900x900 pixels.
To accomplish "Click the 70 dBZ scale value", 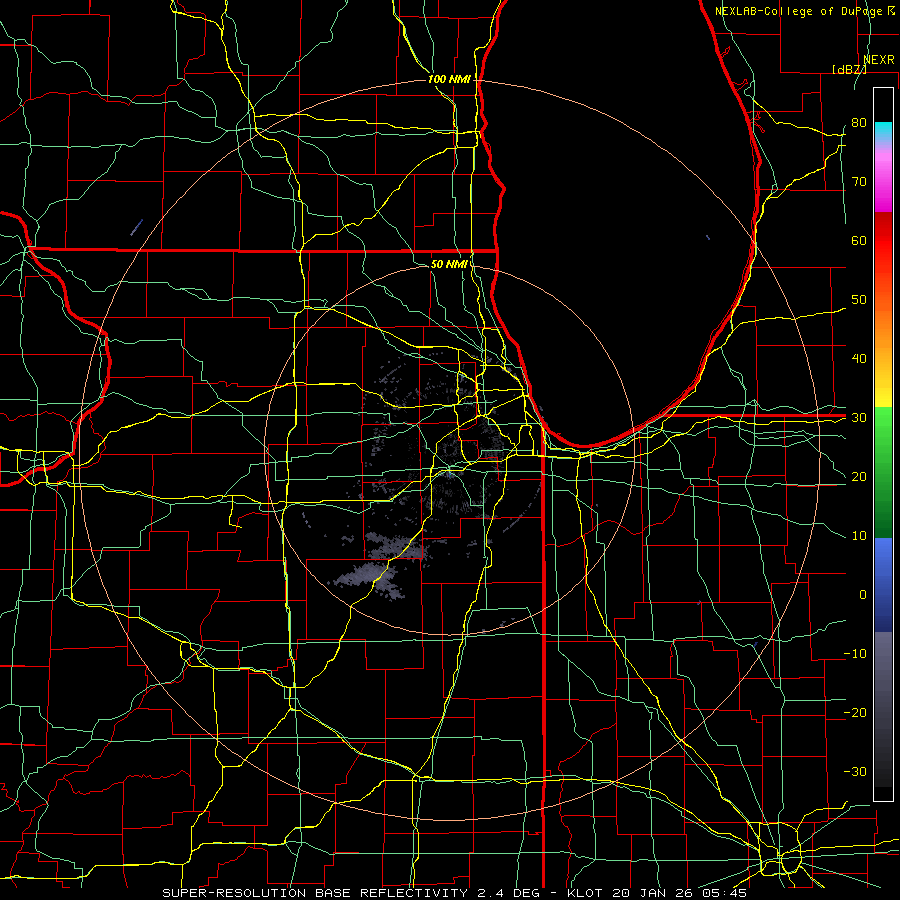I will click(x=859, y=181).
